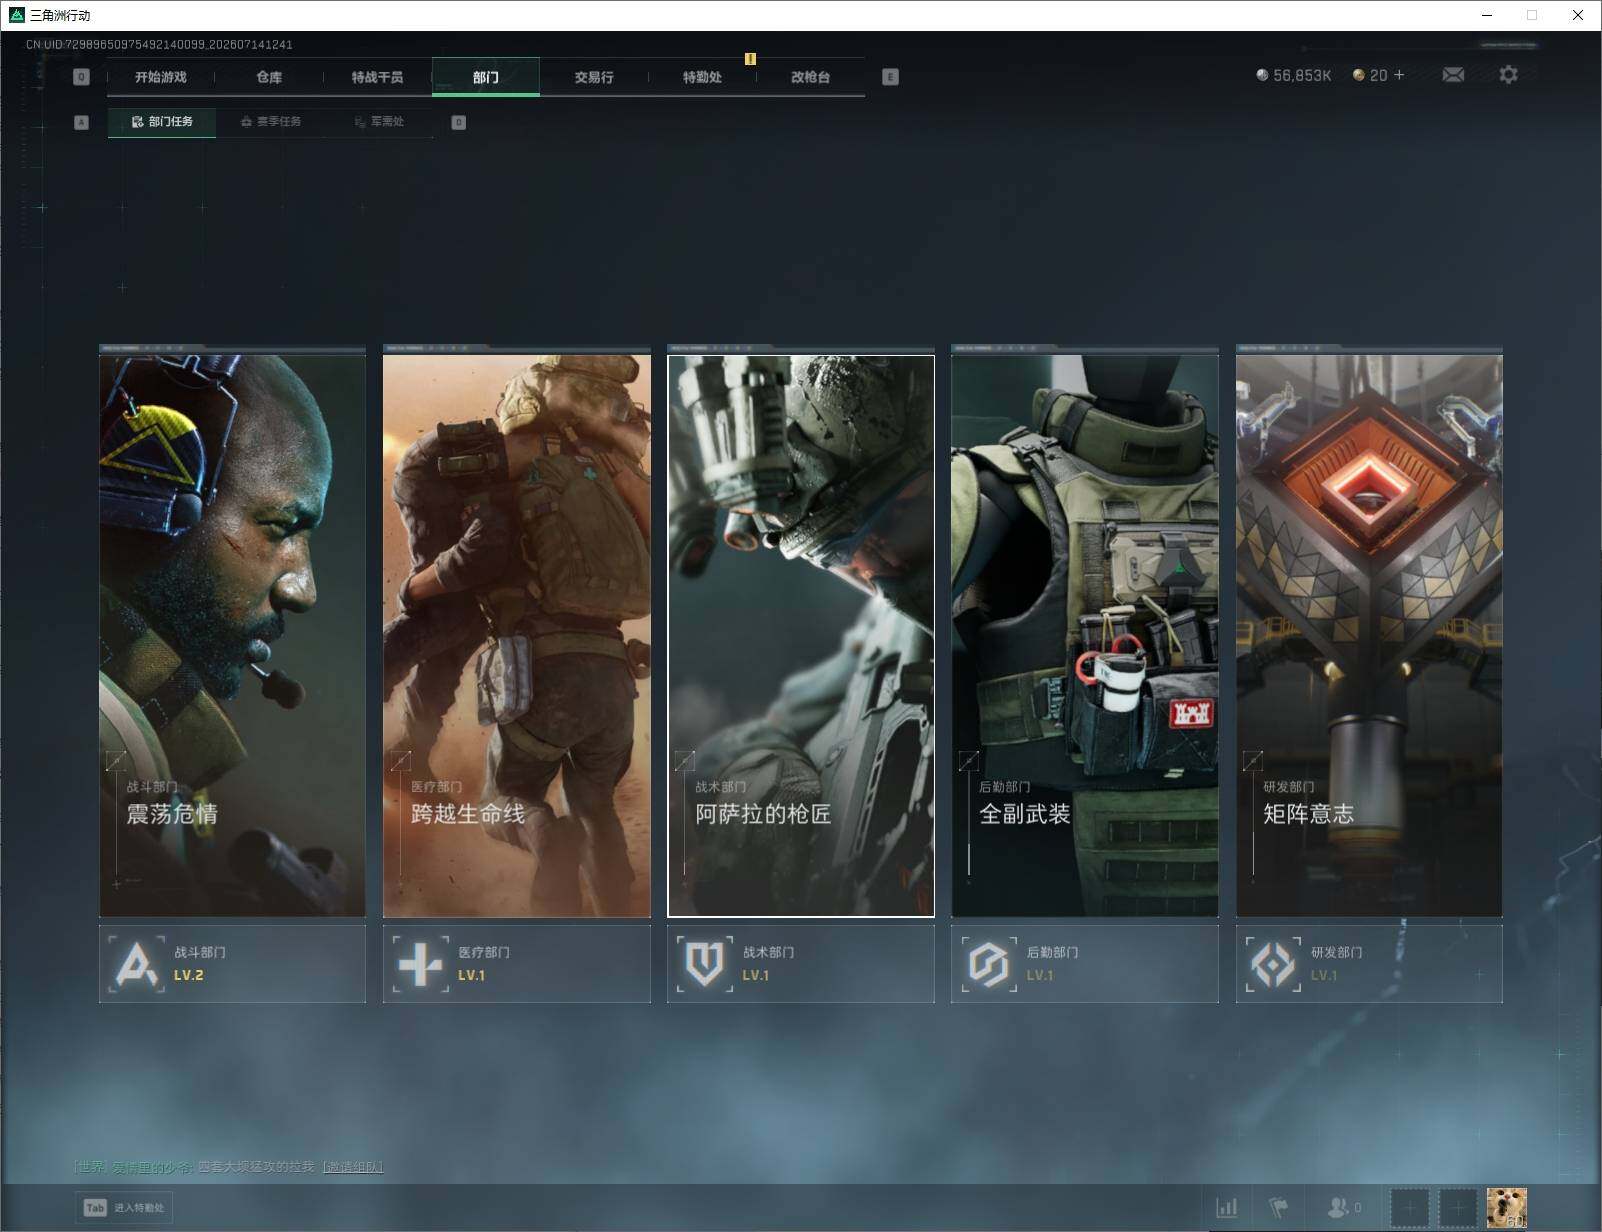Click the 三角洲行动 title bar app icon
Image resolution: width=1602 pixels, height=1232 pixels.
16,15
